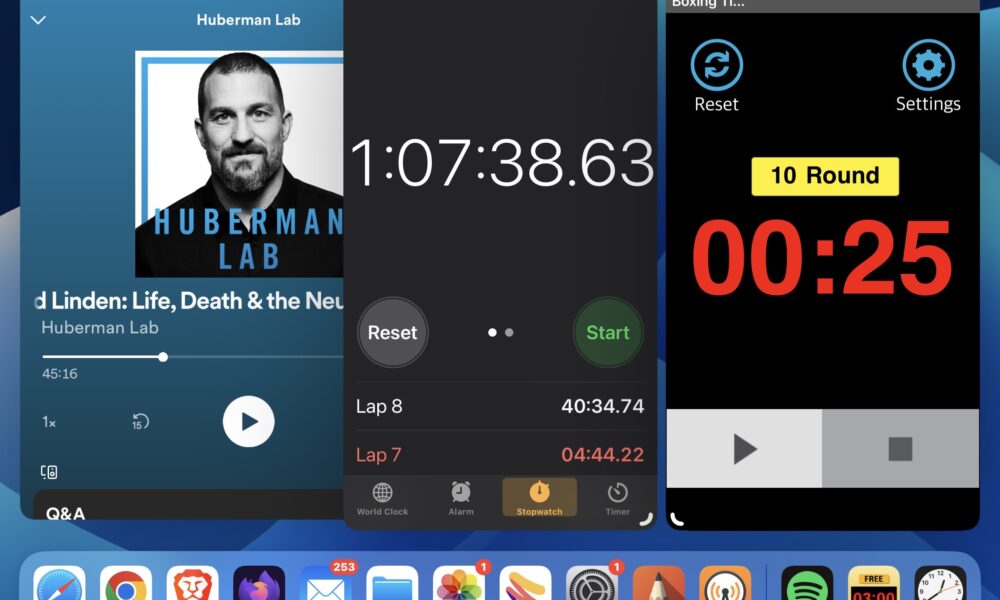Screen dimensions: 1000x600
Task: Open the Settings gear app from the dock
Action: coord(592,583)
